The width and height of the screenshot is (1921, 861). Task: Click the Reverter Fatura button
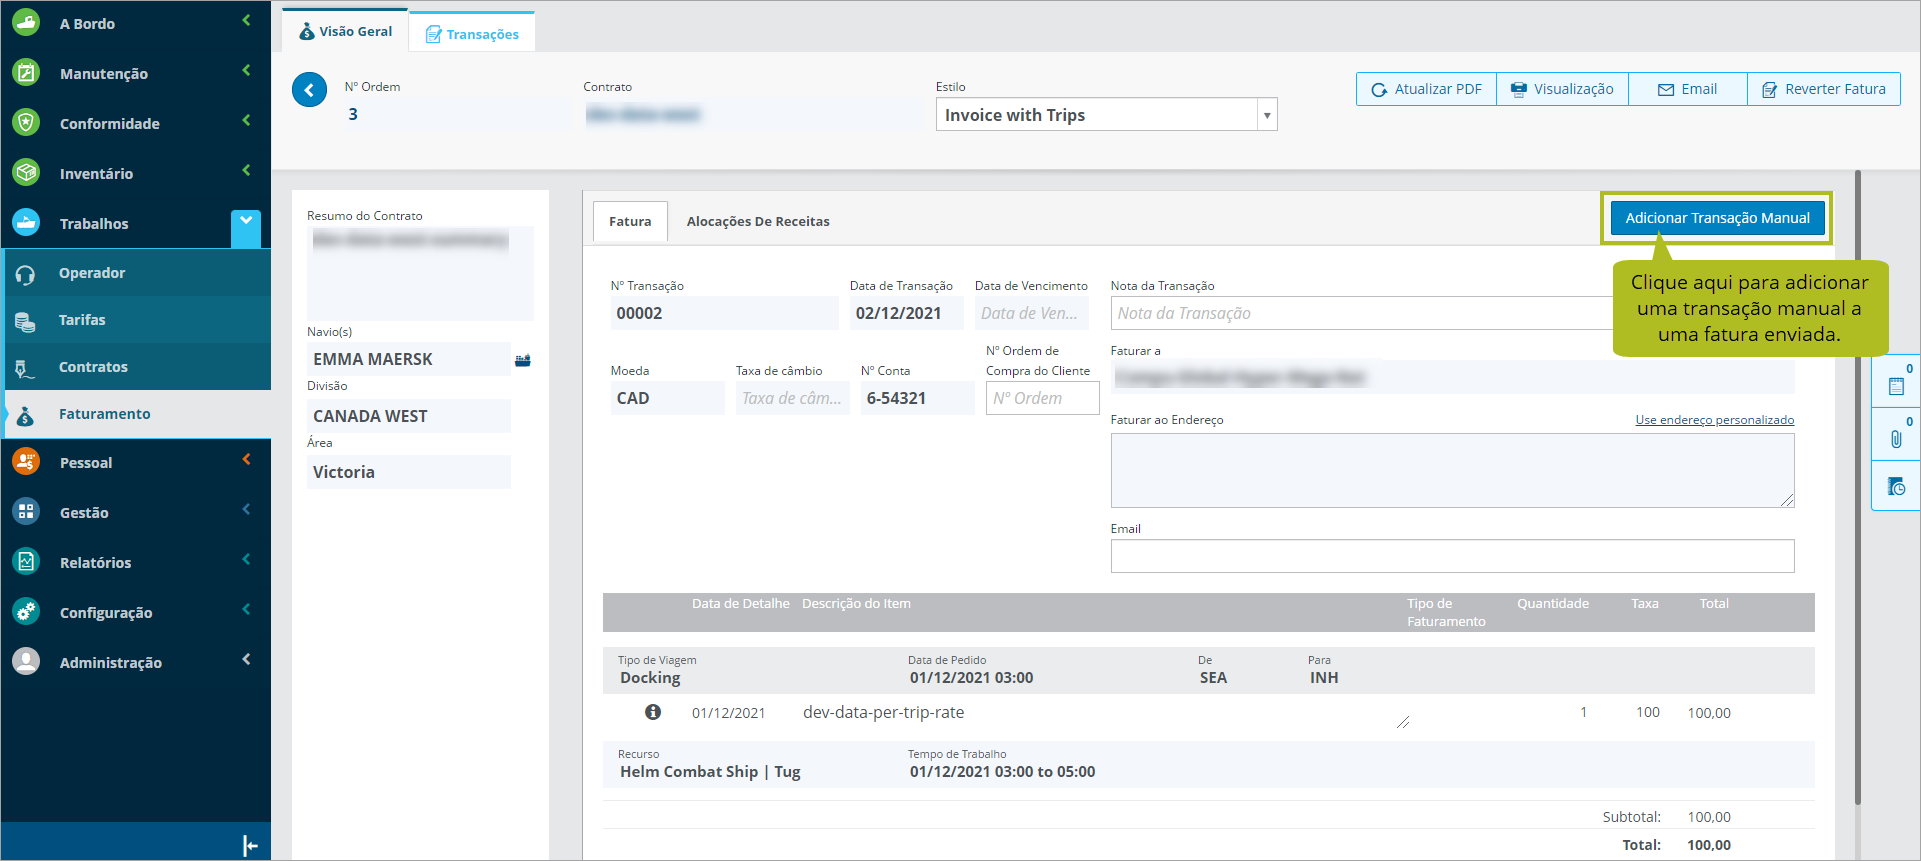coord(1824,89)
